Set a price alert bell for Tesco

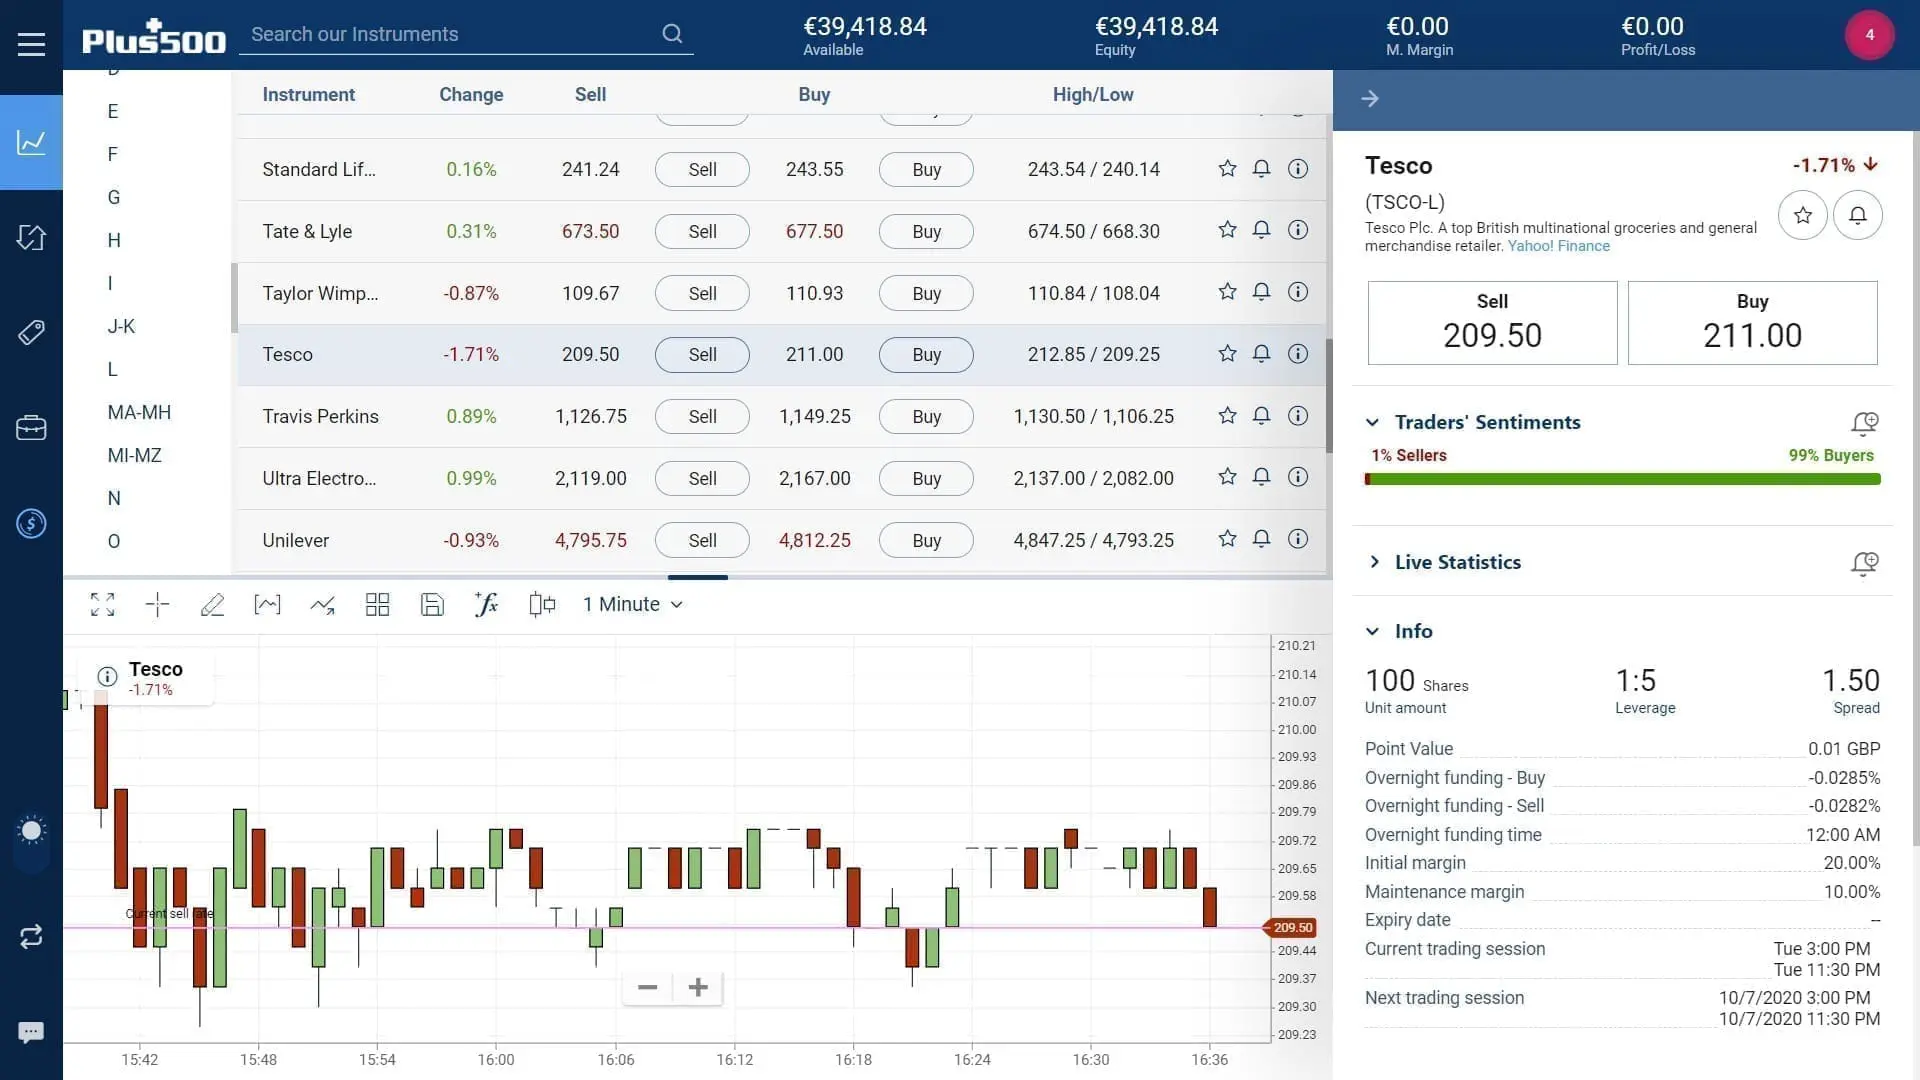pos(1261,353)
